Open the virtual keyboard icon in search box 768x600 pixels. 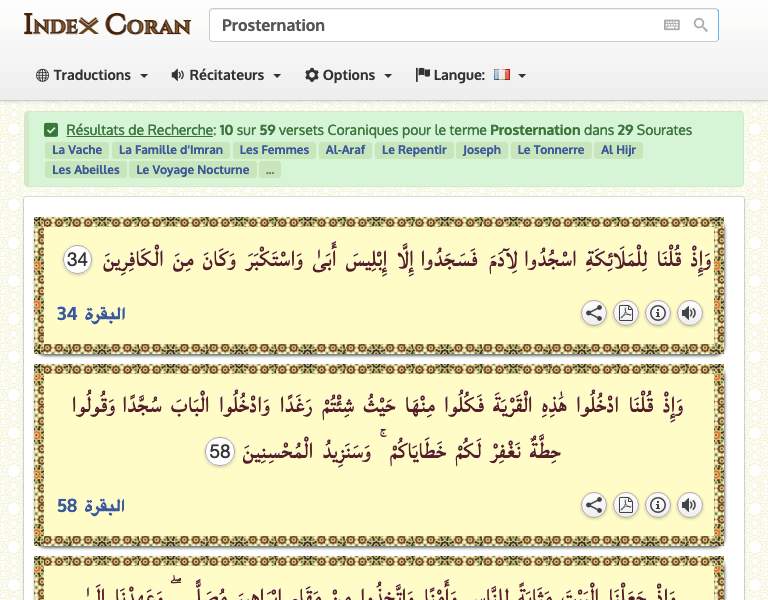click(671, 25)
